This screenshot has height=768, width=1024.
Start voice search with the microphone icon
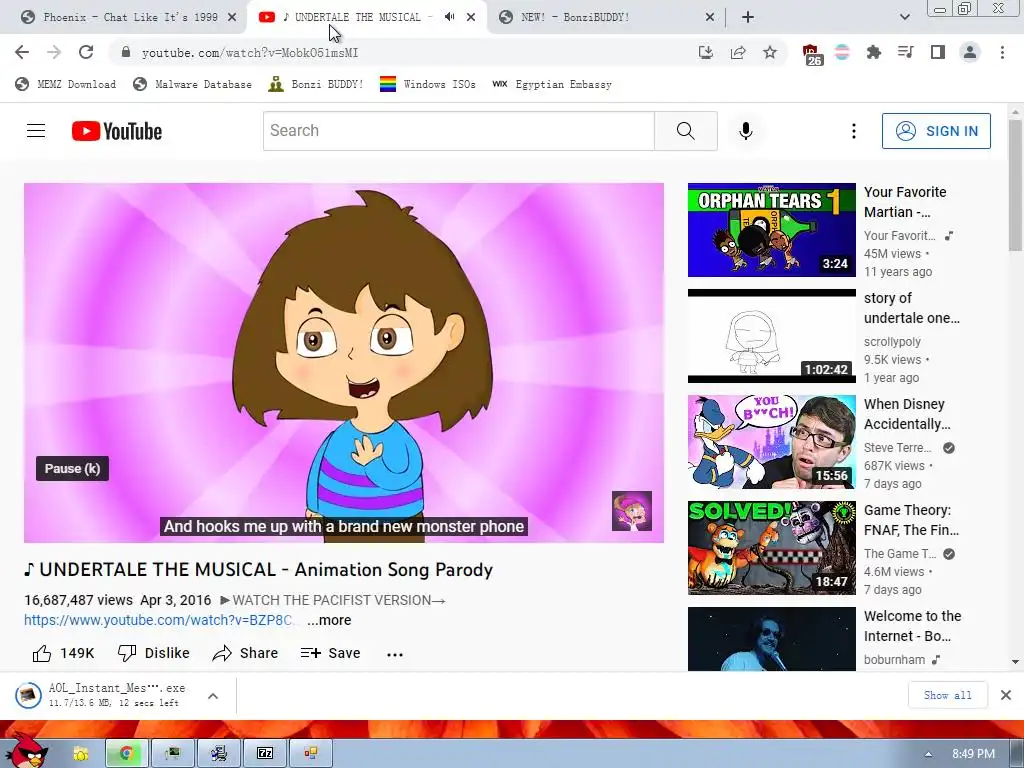coord(746,131)
